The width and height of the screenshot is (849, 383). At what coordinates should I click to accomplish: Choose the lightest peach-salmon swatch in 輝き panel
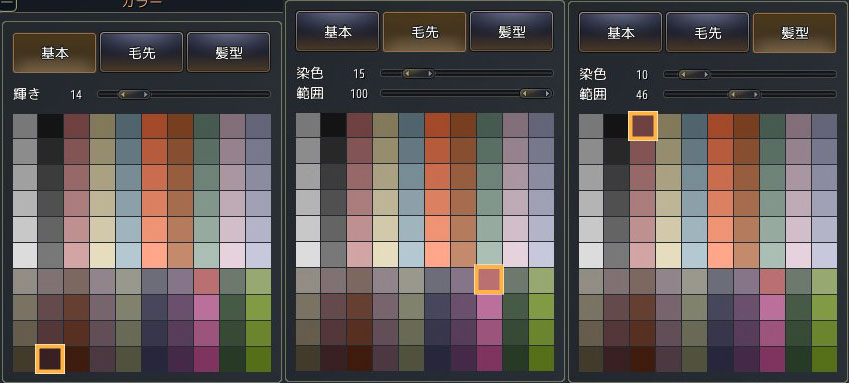click(154, 255)
